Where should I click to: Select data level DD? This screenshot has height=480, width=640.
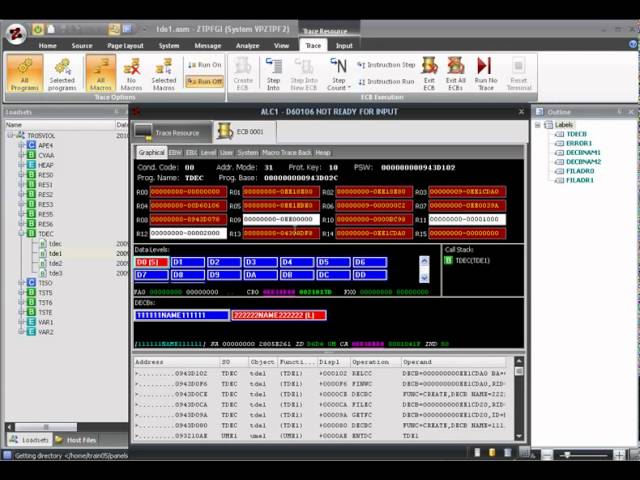pyautogui.click(x=370, y=275)
